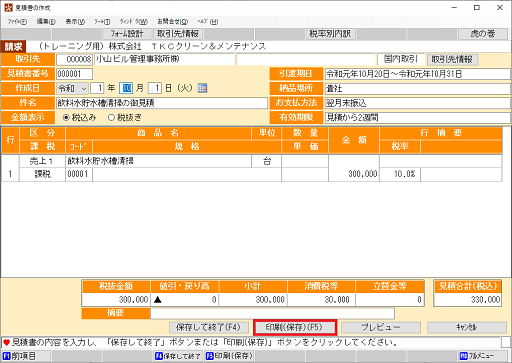Maximize the 見積書の作成 window
The image size is (512, 363).
[x=477, y=8]
